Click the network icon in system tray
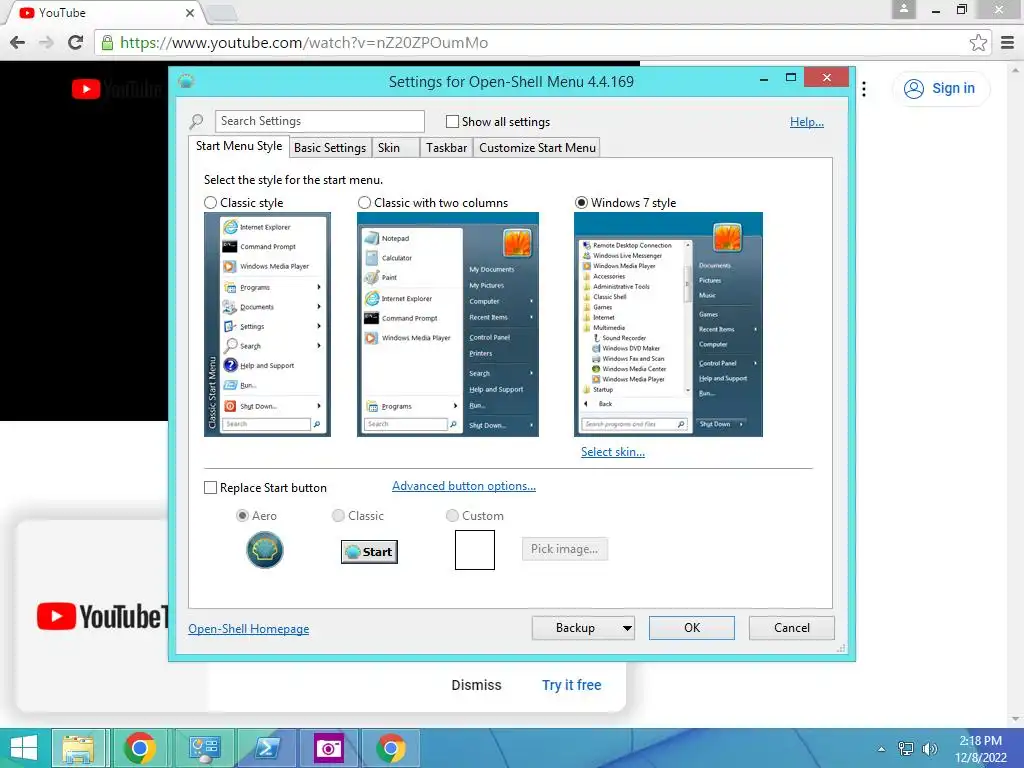1024x768 pixels. click(906, 748)
